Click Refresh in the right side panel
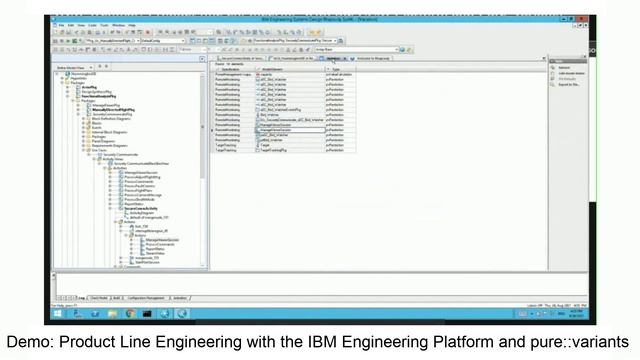The width and height of the screenshot is (640, 360). (x=564, y=68)
